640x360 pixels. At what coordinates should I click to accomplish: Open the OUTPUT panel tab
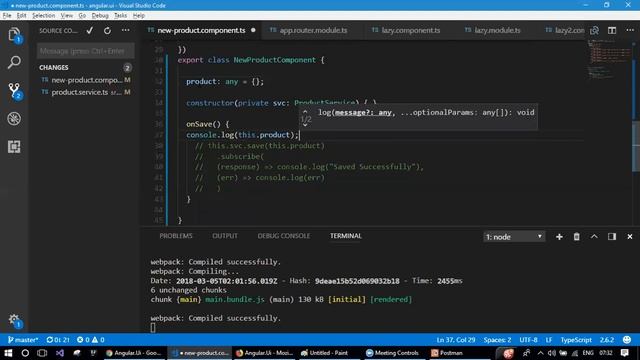click(225, 236)
